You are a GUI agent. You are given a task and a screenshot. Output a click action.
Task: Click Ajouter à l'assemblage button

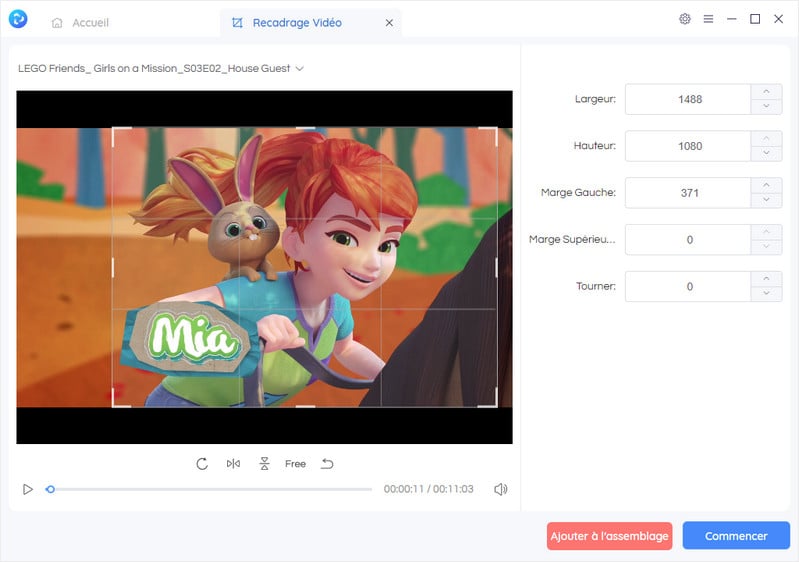pyautogui.click(x=609, y=536)
